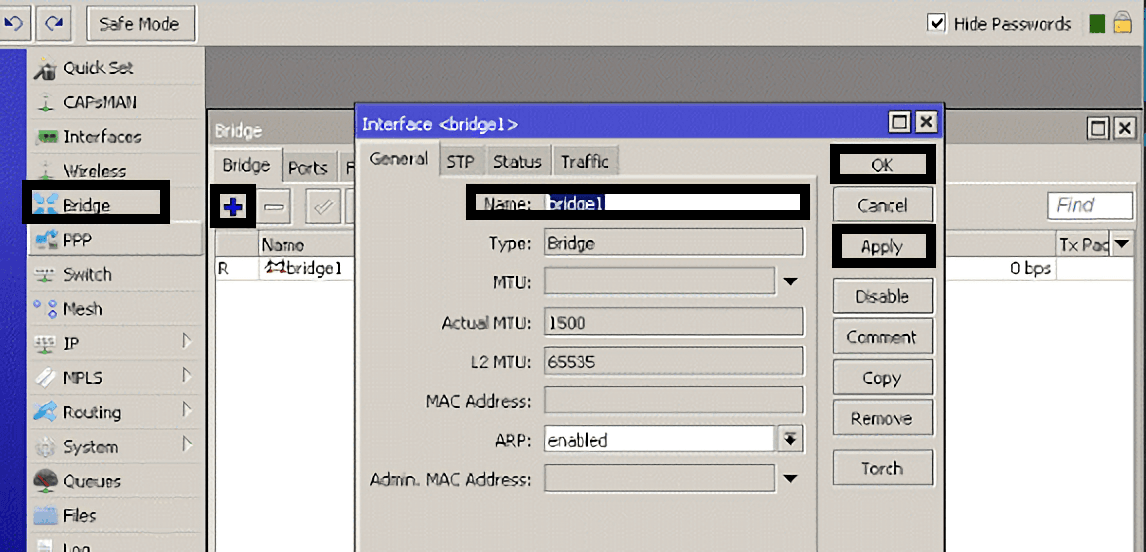Switch to Ports tab in Bridge window
This screenshot has height=552, width=1146.
pyautogui.click(x=308, y=168)
